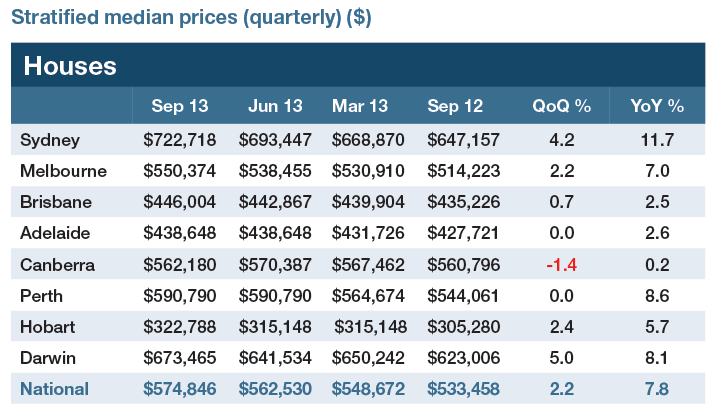The width and height of the screenshot is (710, 412).
Task: Click the National row label
Action: coord(55,389)
